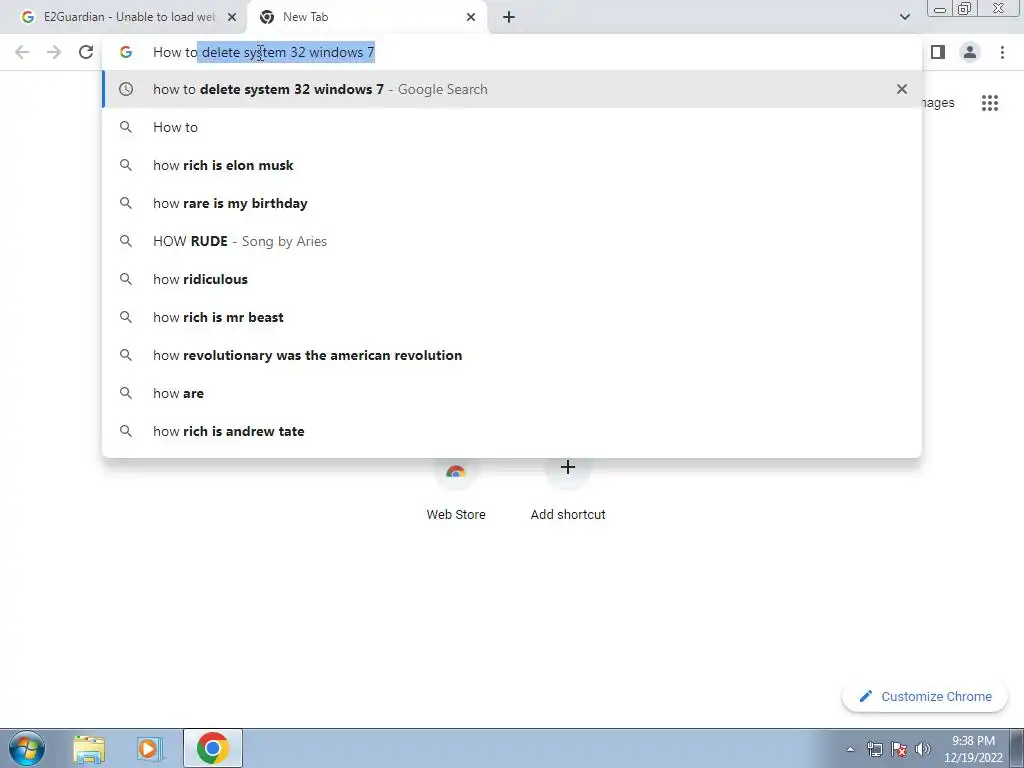
Task: Click in the address bar text
Action: (264, 52)
